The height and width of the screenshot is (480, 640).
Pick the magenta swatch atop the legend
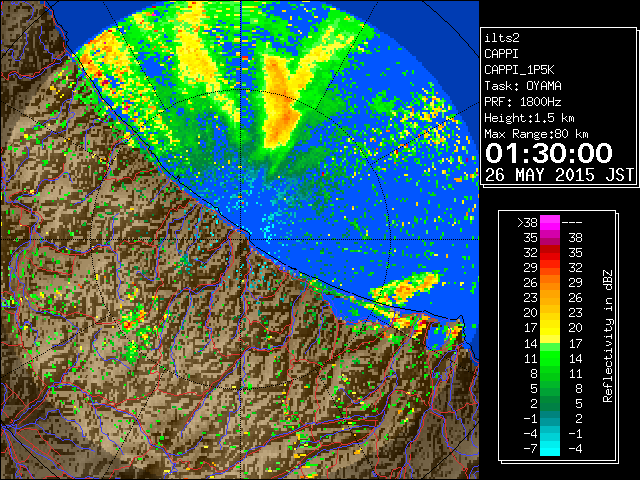pyautogui.click(x=550, y=223)
